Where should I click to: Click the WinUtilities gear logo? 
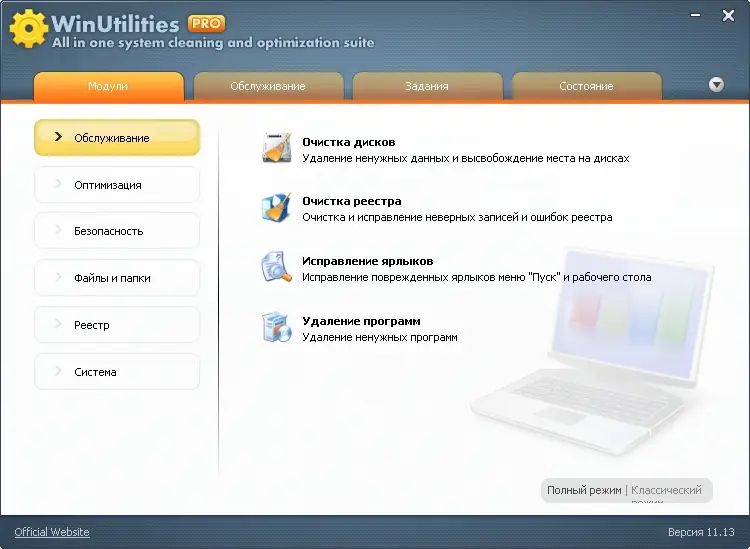[29, 29]
